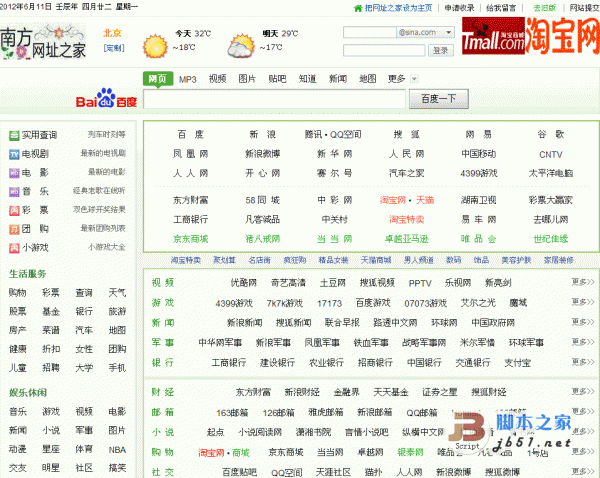600x478 pixels.
Task: Click 聚划算 in the Taobao link strip
Action: click(x=224, y=261)
